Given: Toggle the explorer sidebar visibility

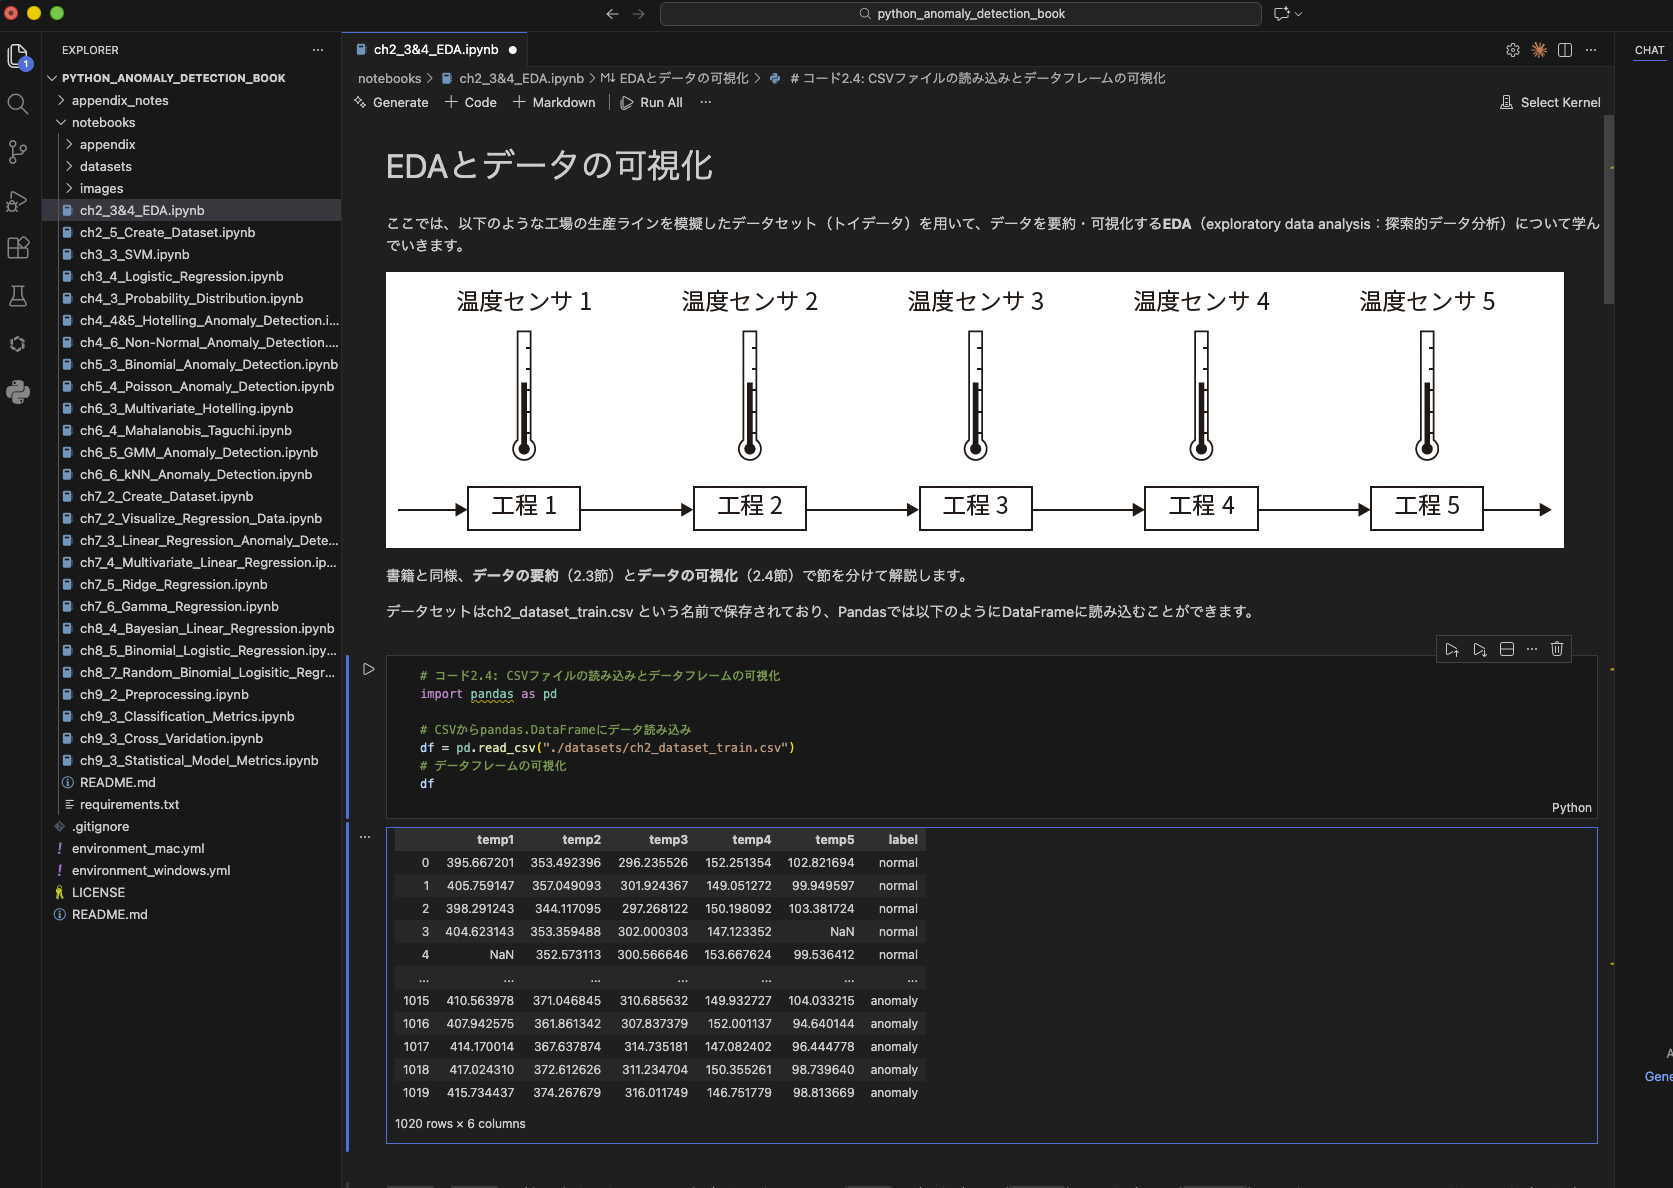Looking at the screenshot, I should pyautogui.click(x=18, y=57).
